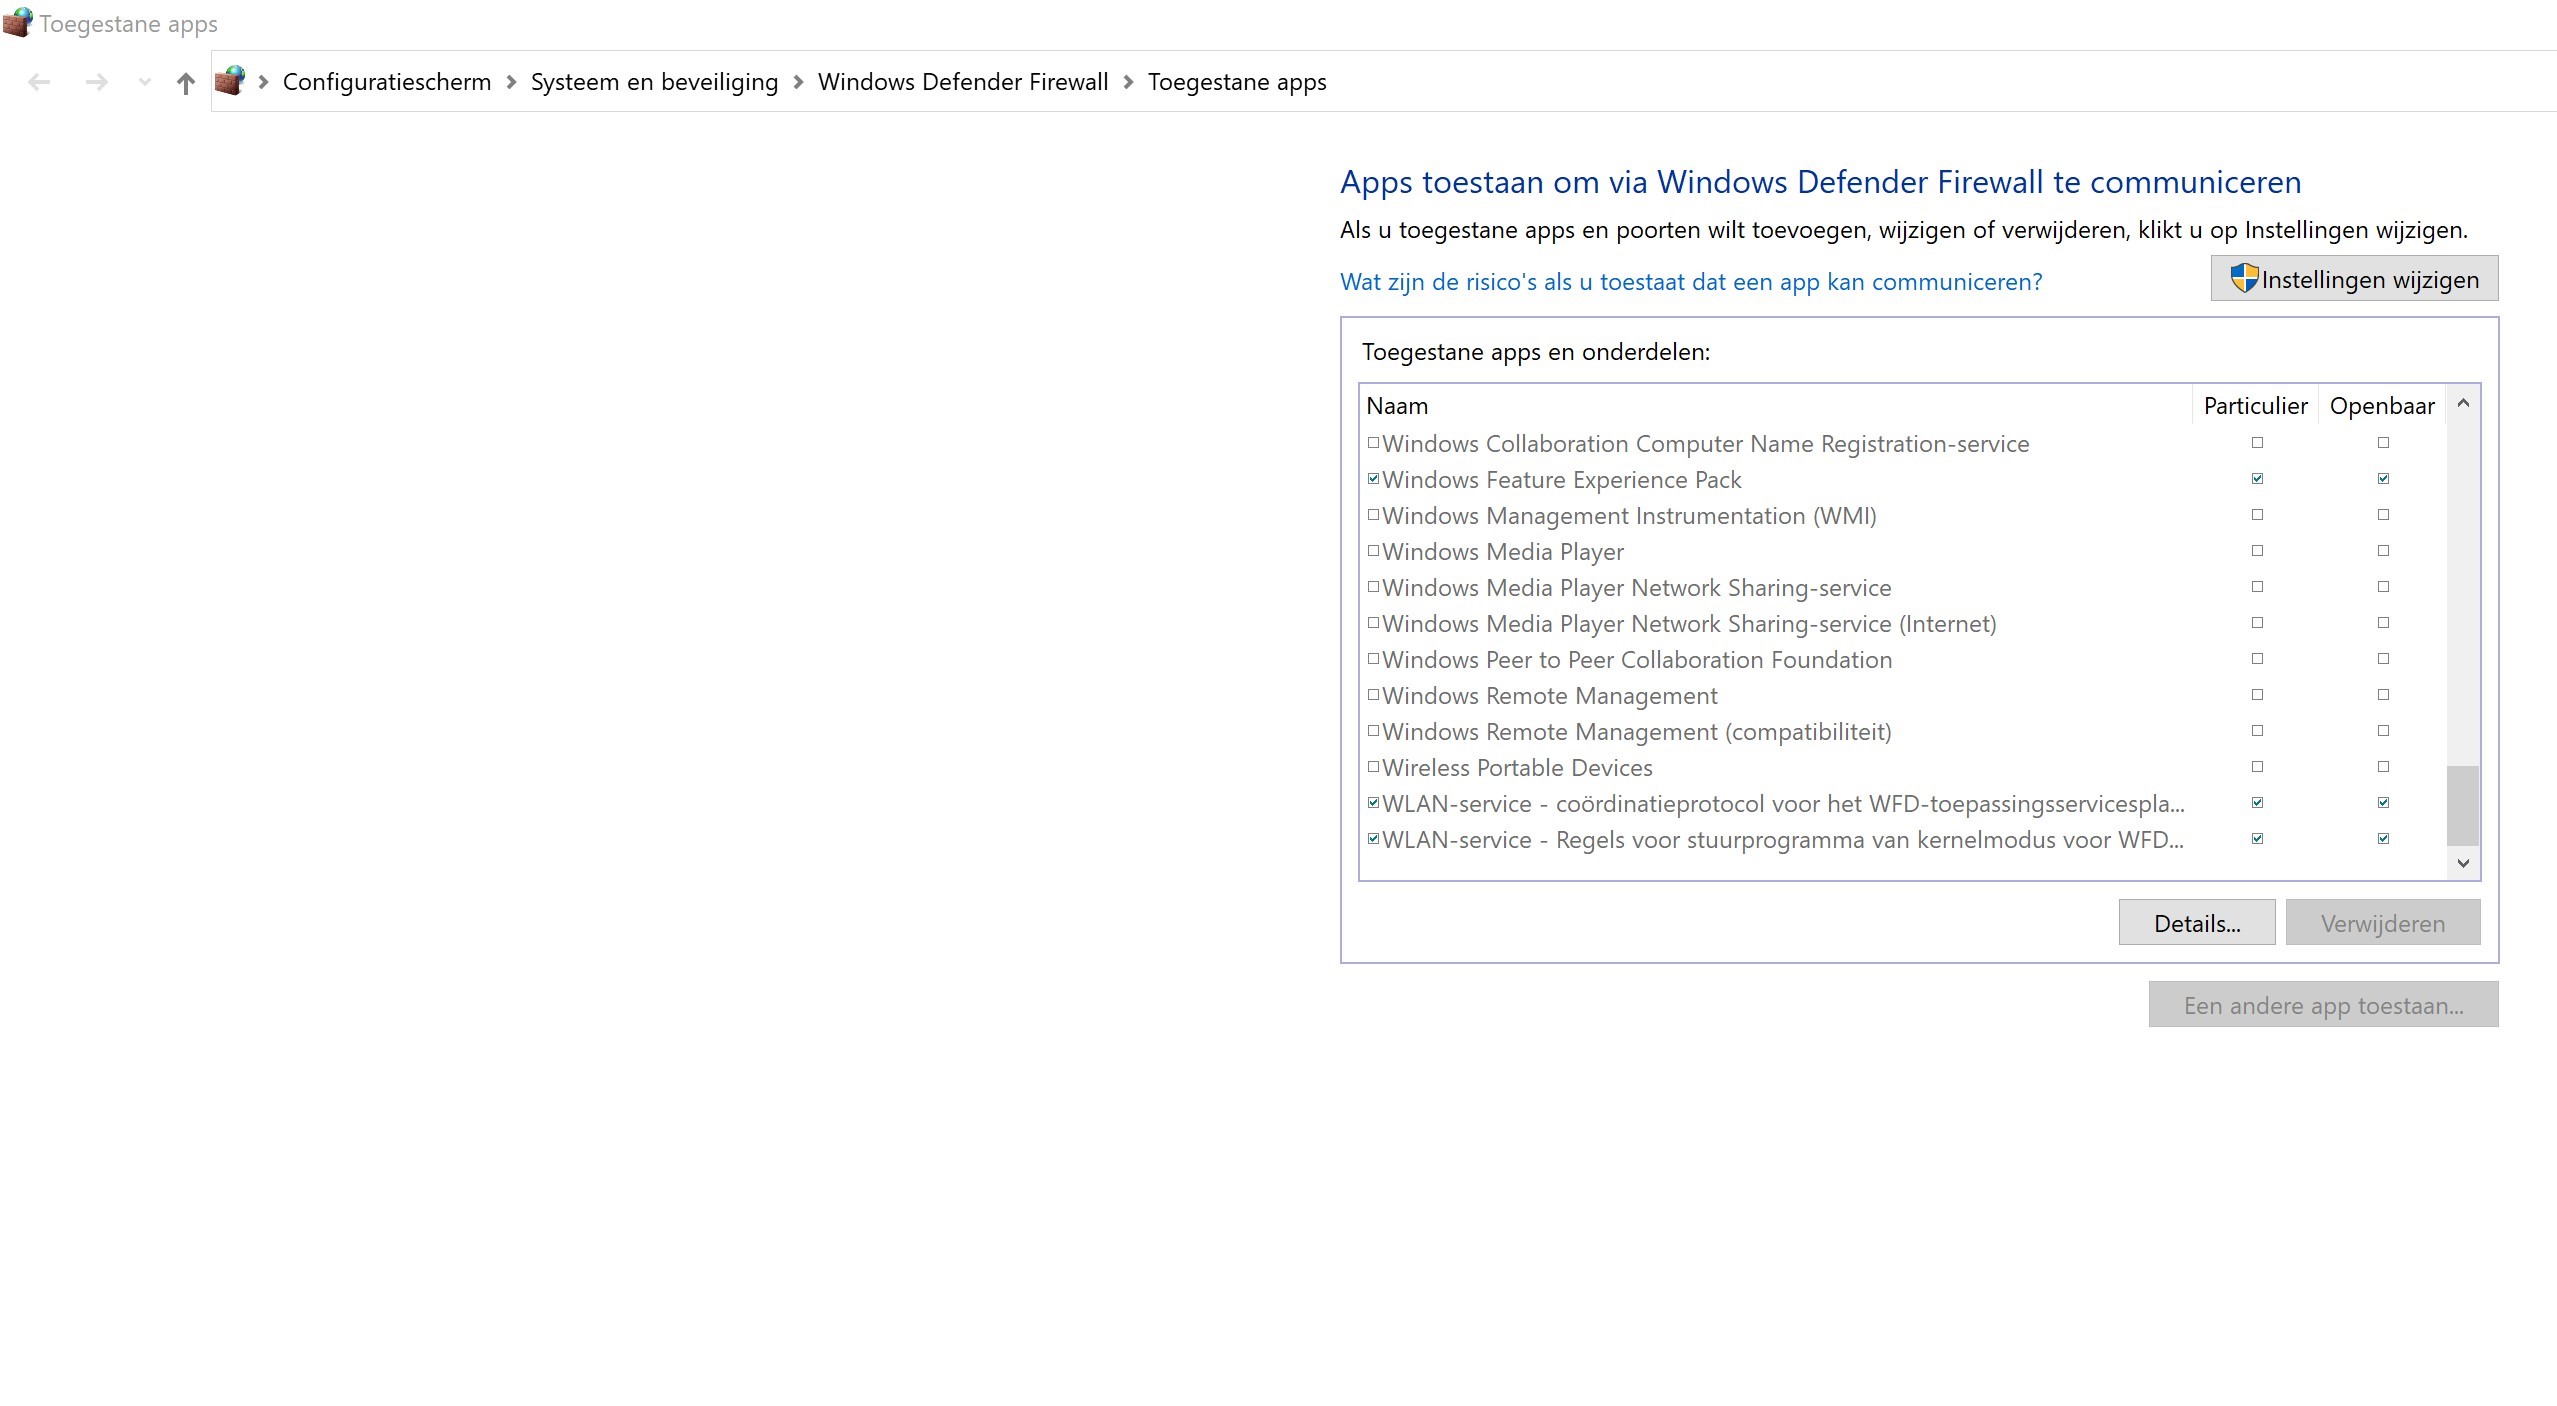Check Particulier for Windows Peer to Peer Collaboration Foundation

pos(2257,659)
